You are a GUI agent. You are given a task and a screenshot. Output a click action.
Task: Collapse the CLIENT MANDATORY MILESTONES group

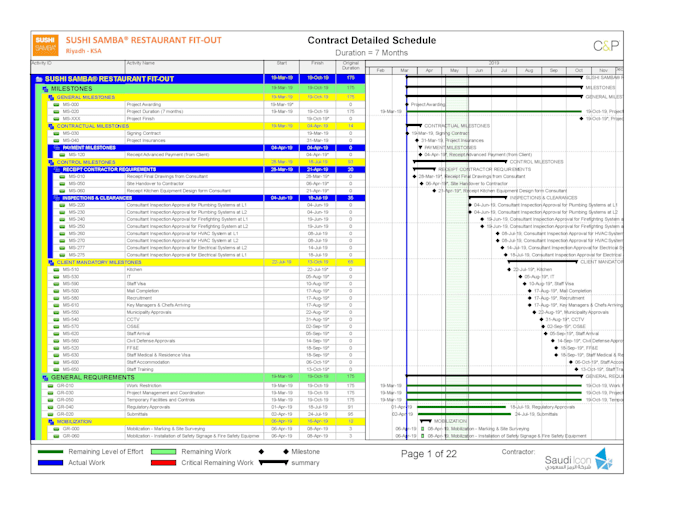pyautogui.click(x=51, y=262)
